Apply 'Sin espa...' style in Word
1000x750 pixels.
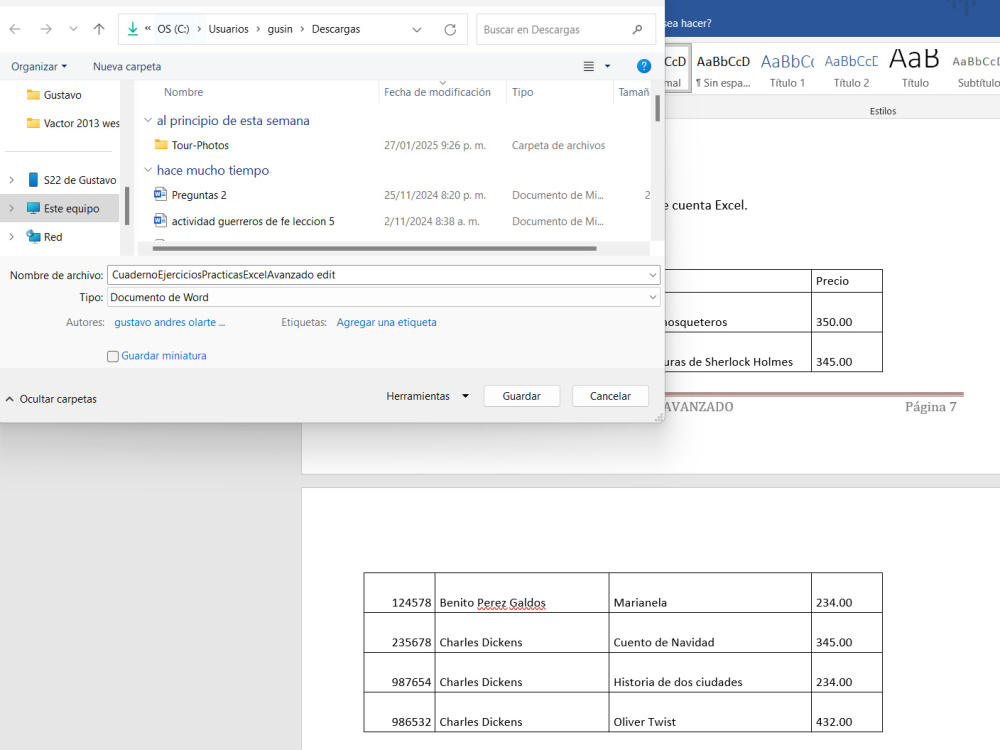coord(723,70)
